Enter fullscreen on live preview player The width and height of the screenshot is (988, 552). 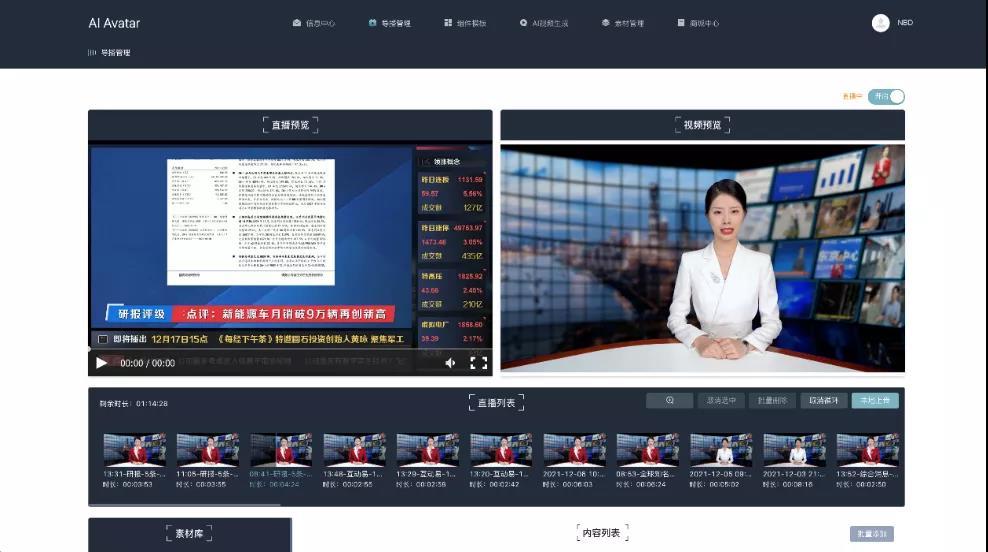pyautogui.click(x=479, y=363)
